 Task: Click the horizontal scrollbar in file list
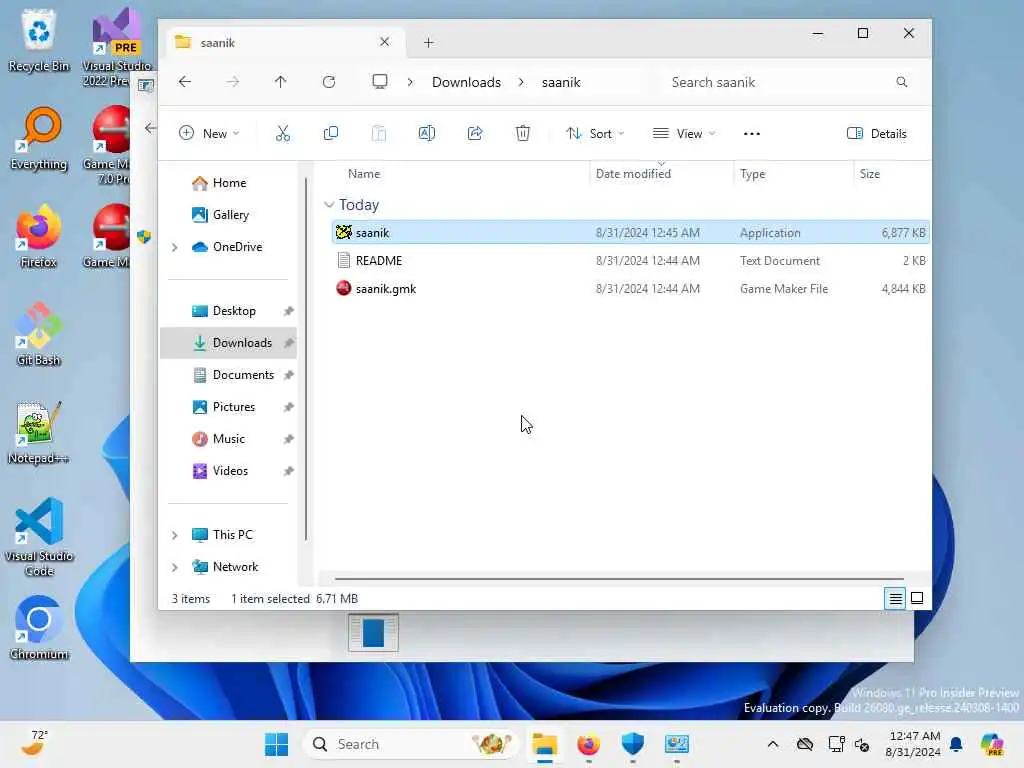(619, 579)
